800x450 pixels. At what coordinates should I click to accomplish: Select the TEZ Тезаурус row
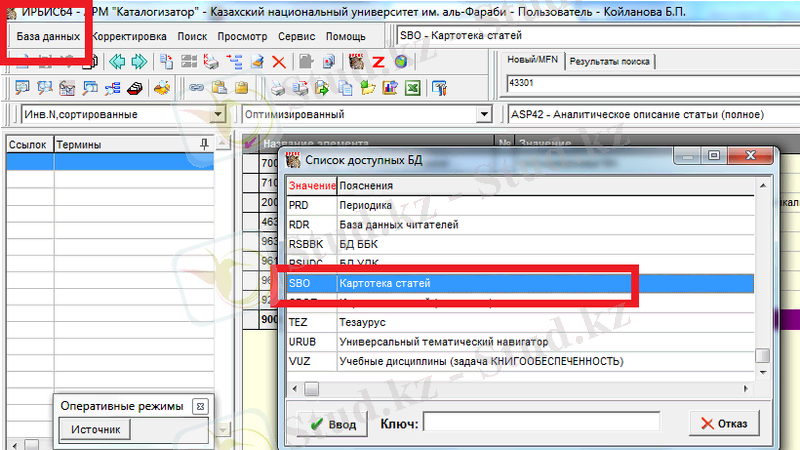tap(520, 322)
